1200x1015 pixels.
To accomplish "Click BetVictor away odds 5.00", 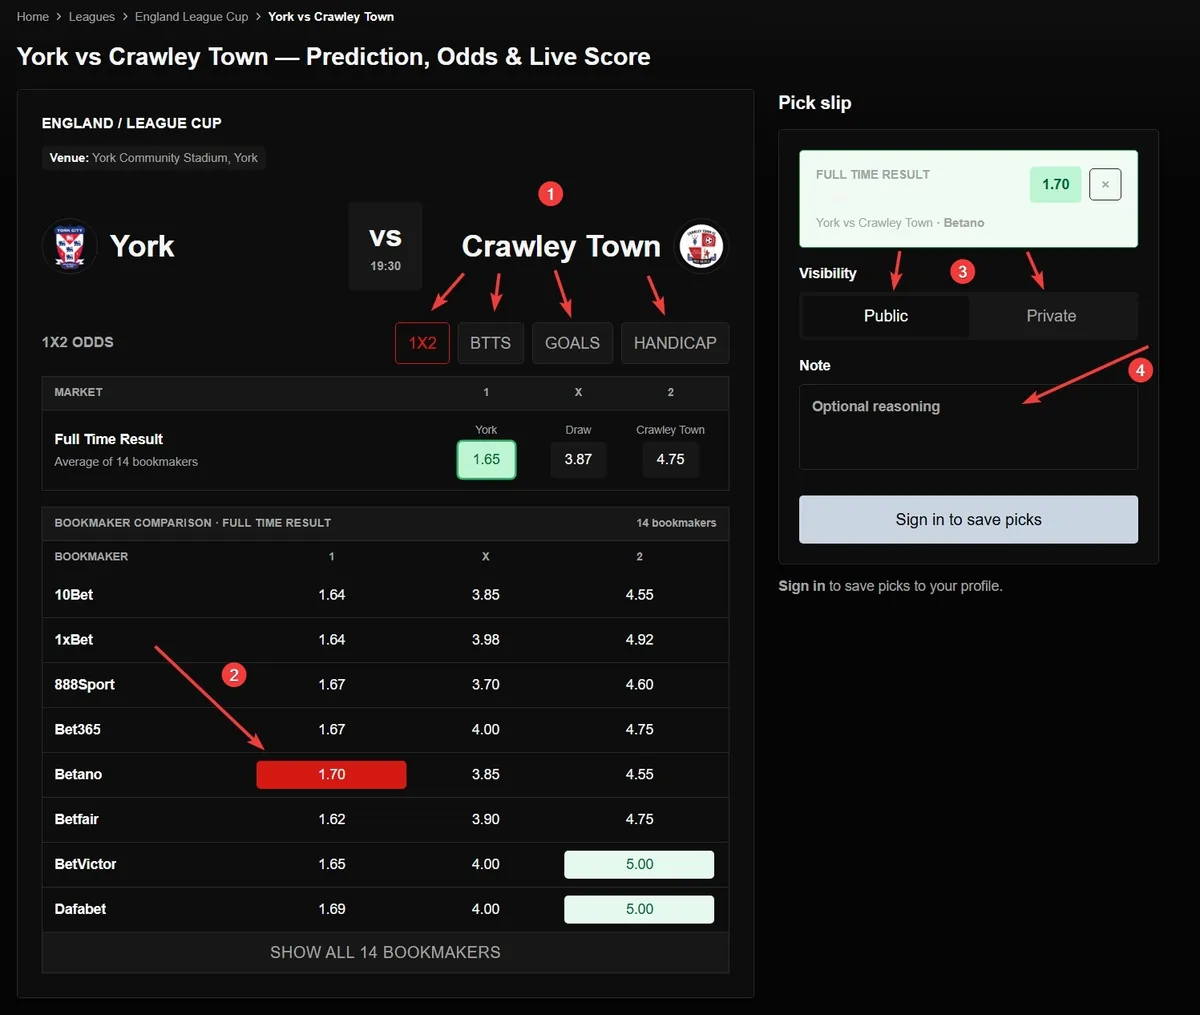I will point(639,865).
